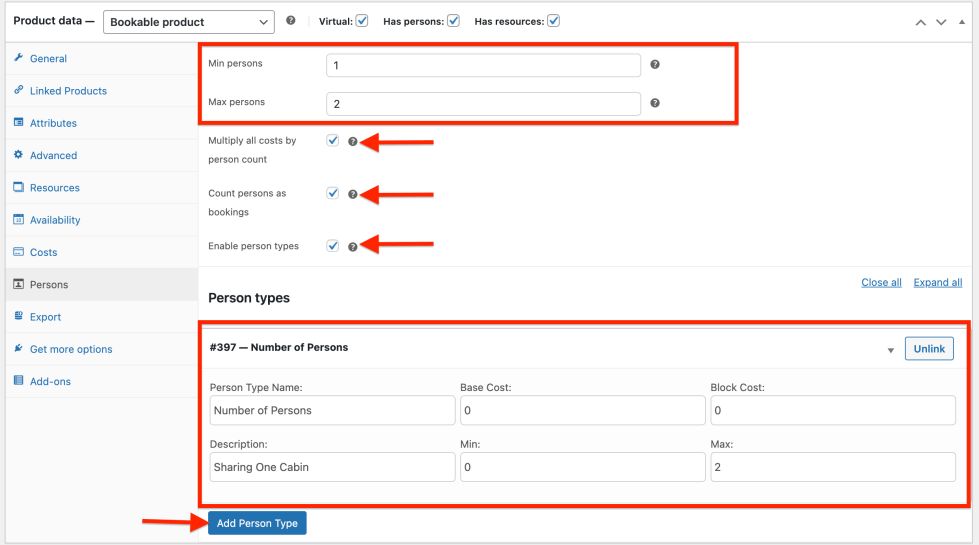
Task: Unlink the Number of Persons type
Action: 929,348
